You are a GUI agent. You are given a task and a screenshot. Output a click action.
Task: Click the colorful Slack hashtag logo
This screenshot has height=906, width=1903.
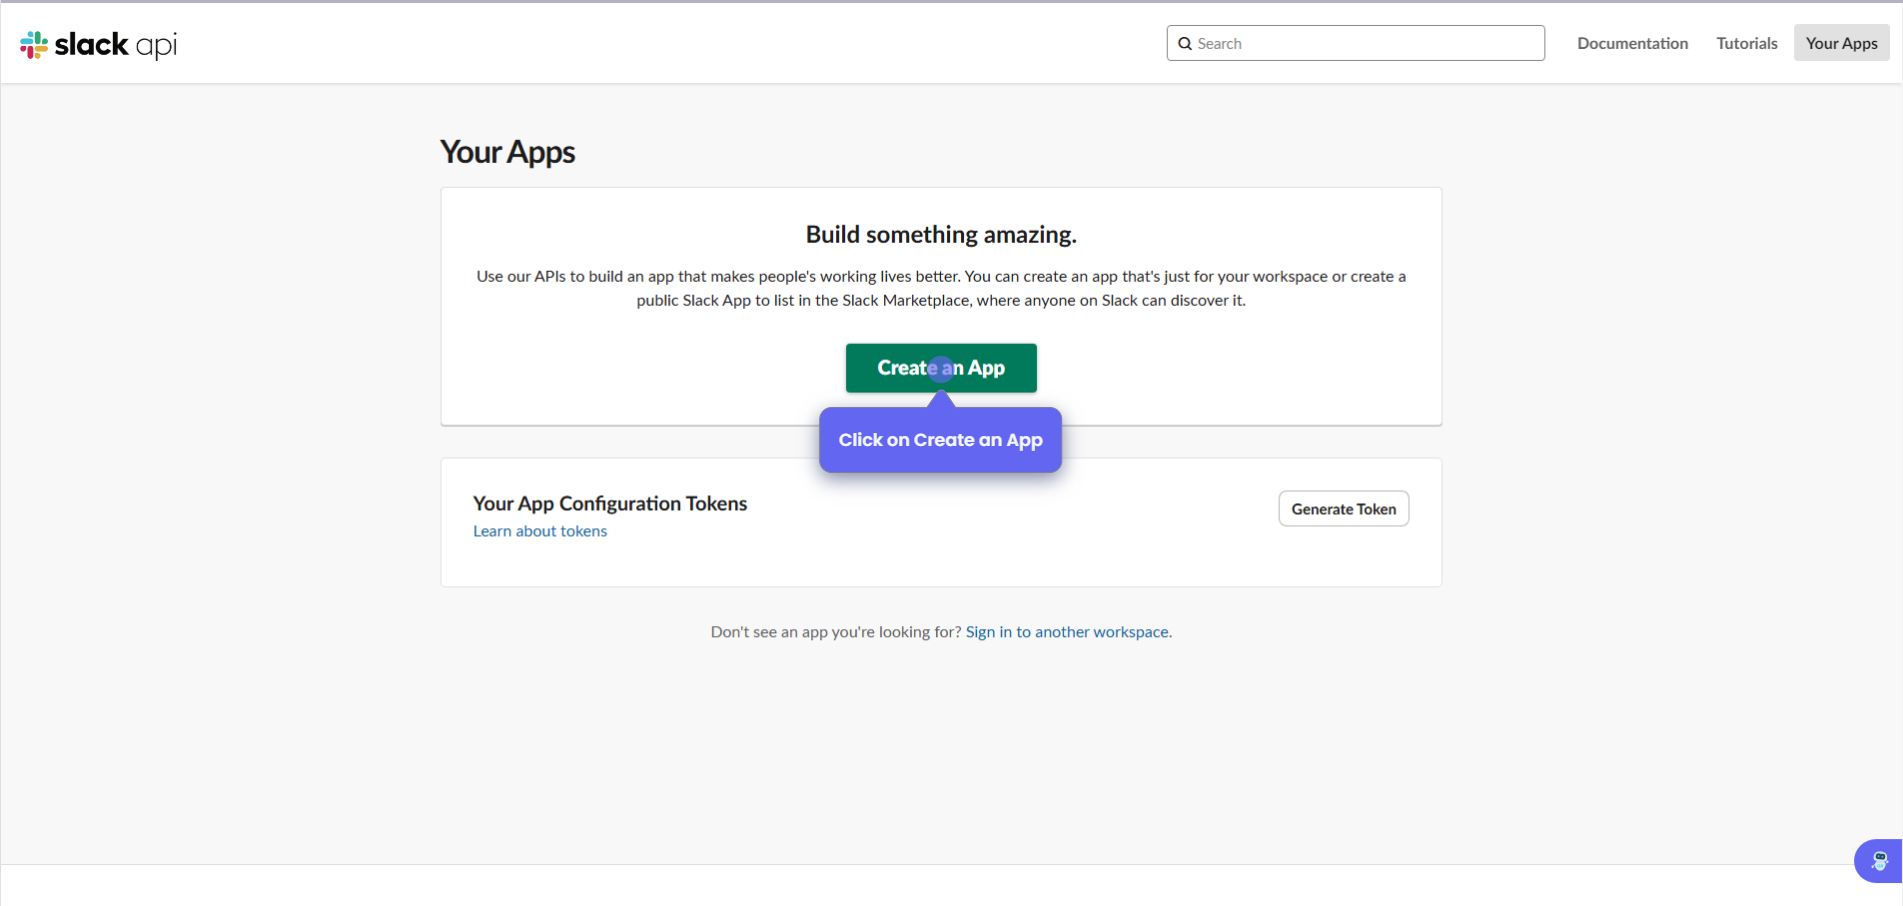point(34,45)
